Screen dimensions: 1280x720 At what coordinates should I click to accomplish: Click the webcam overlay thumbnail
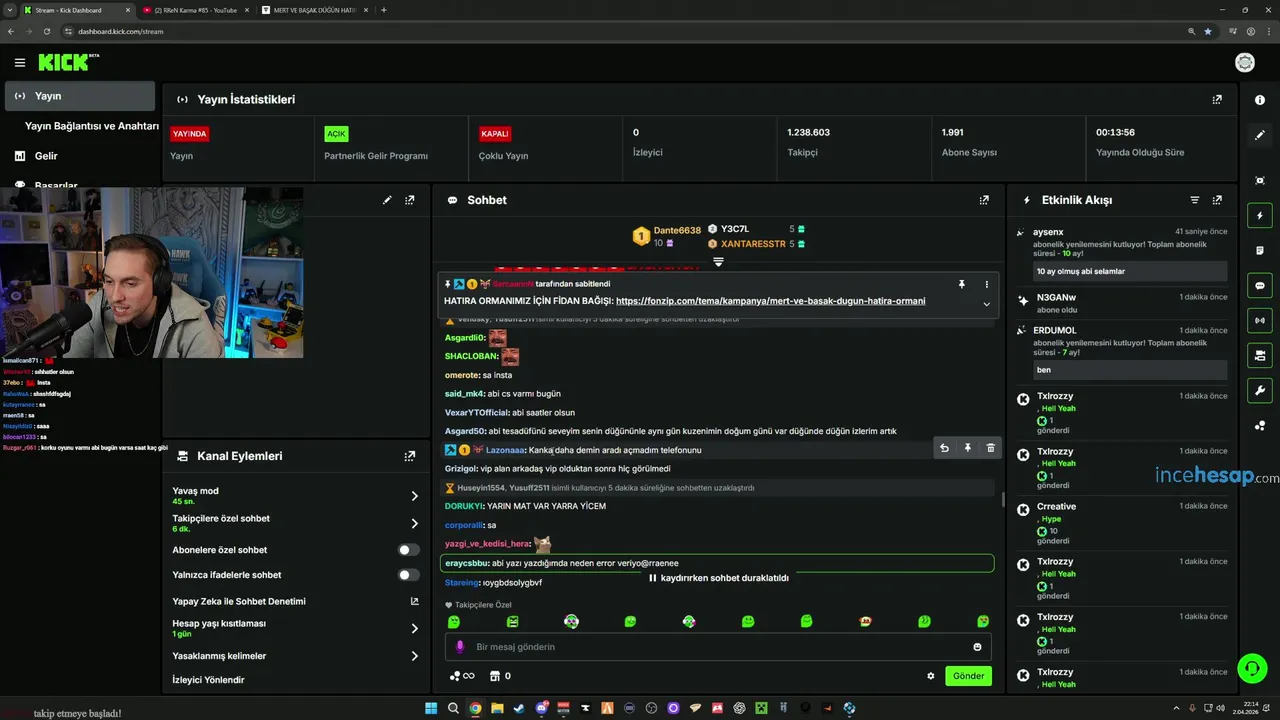pyautogui.click(x=152, y=272)
